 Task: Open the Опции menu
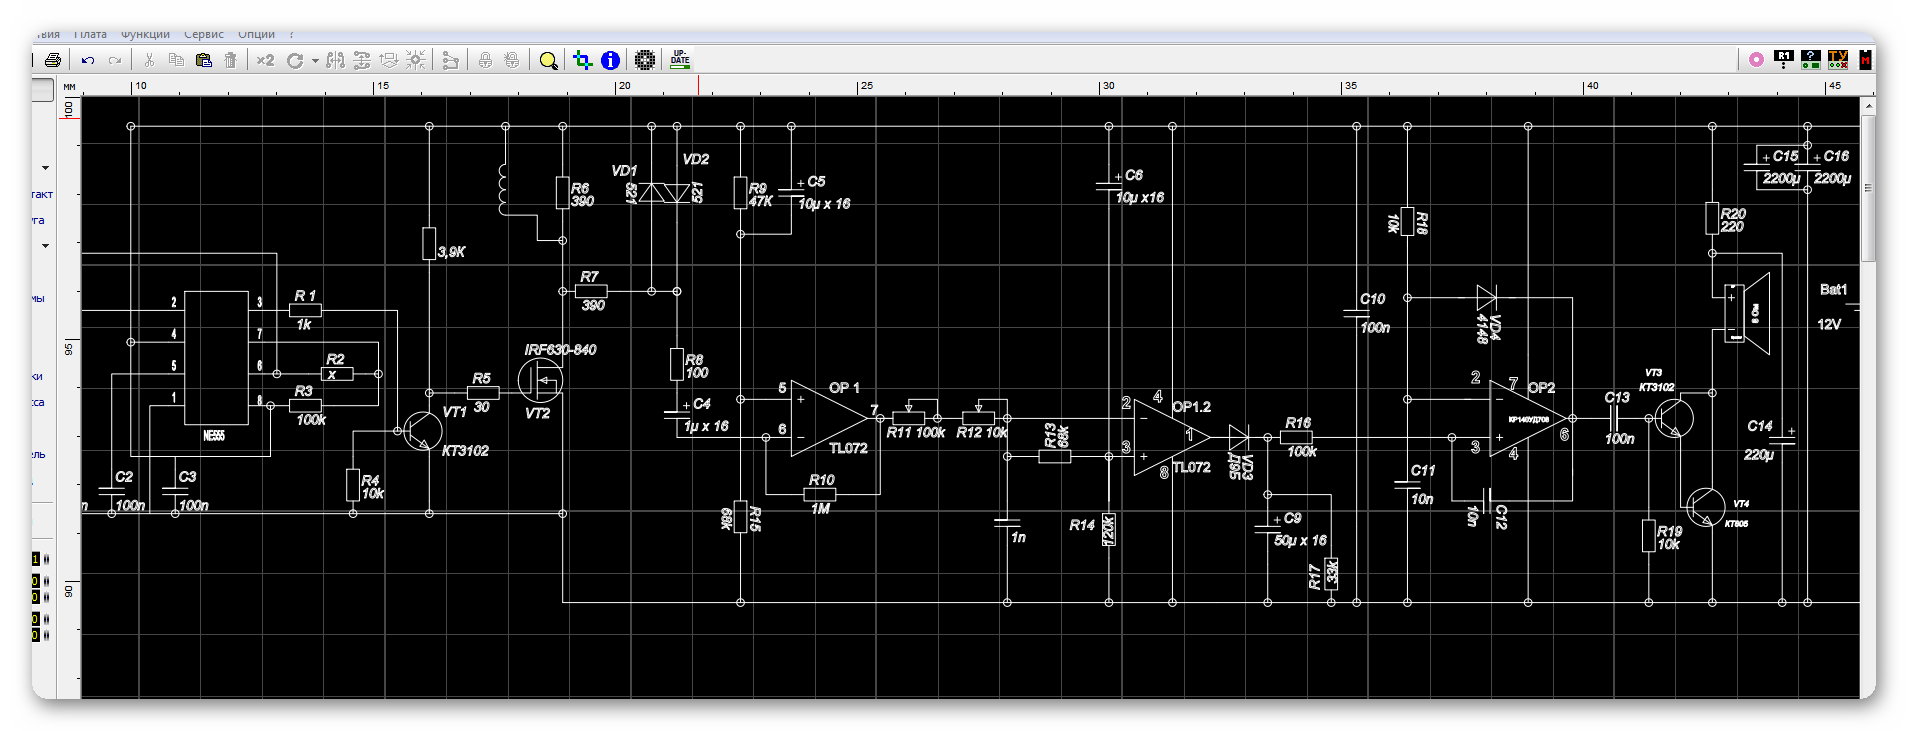(256, 35)
